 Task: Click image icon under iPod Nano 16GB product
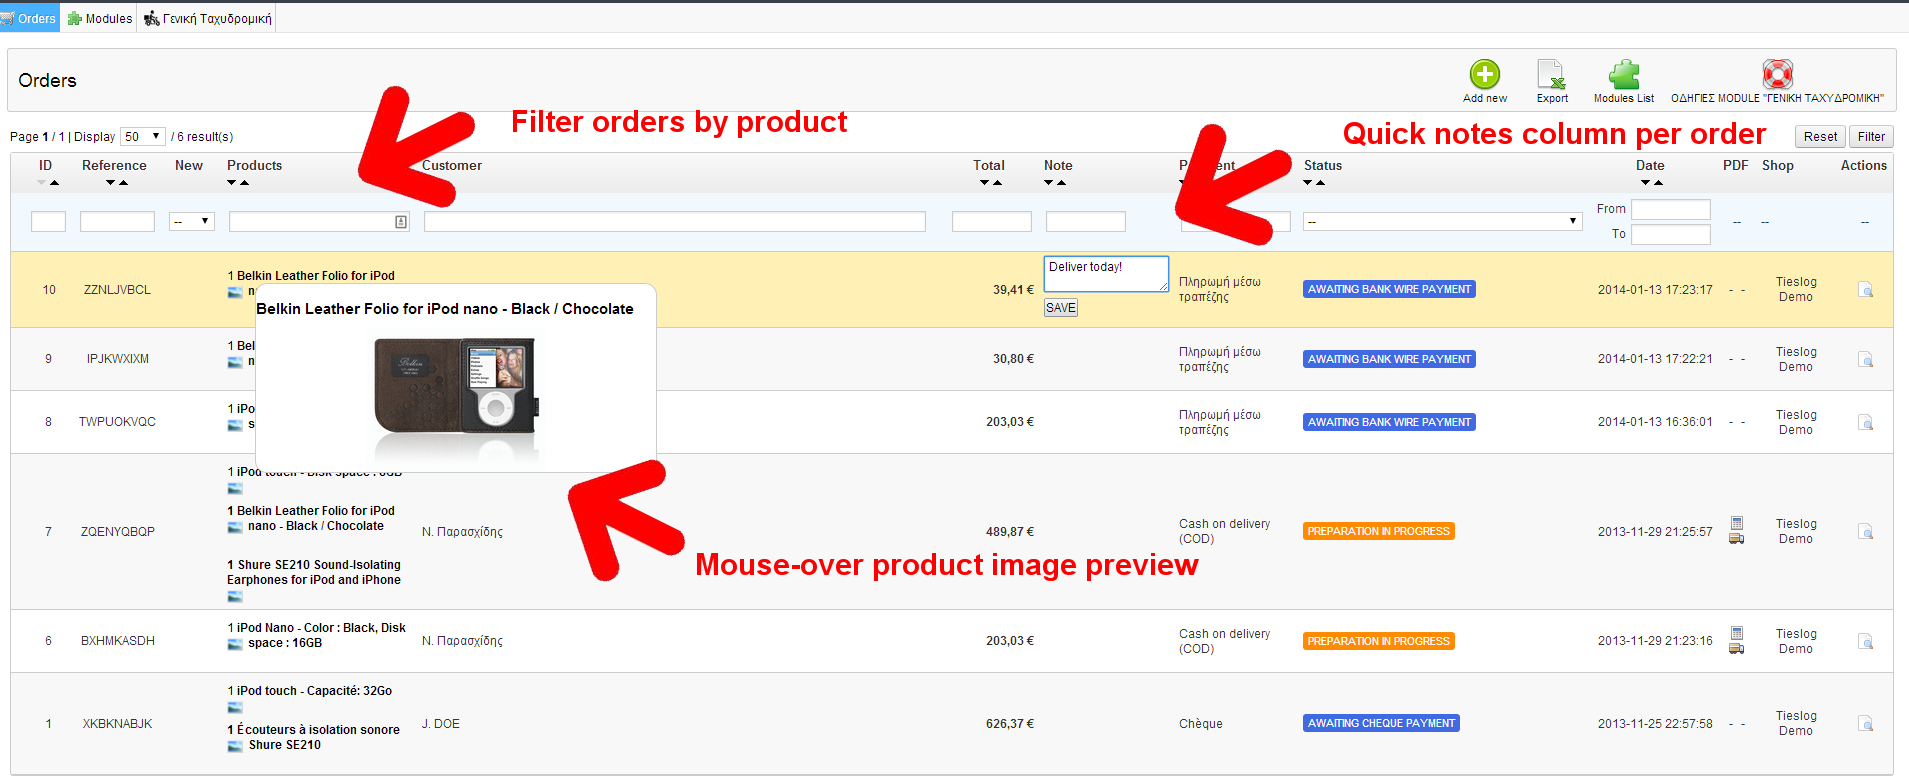point(235,644)
